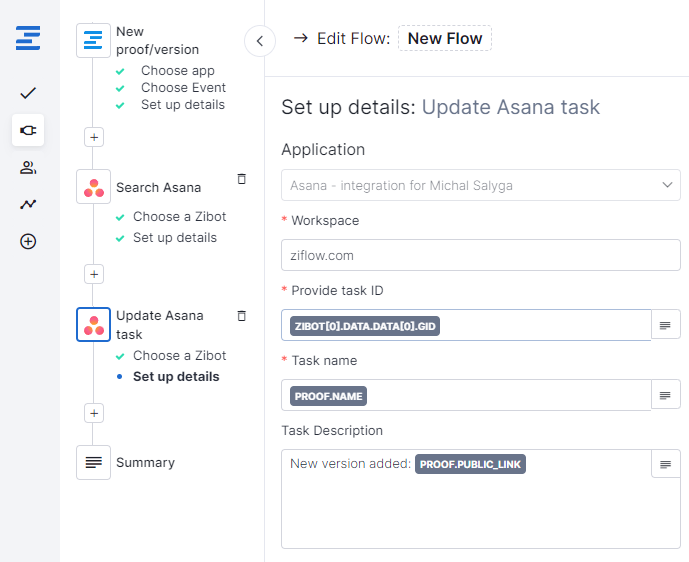Click the Workspace input field
Image resolution: width=689 pixels, height=562 pixels.
pos(480,255)
